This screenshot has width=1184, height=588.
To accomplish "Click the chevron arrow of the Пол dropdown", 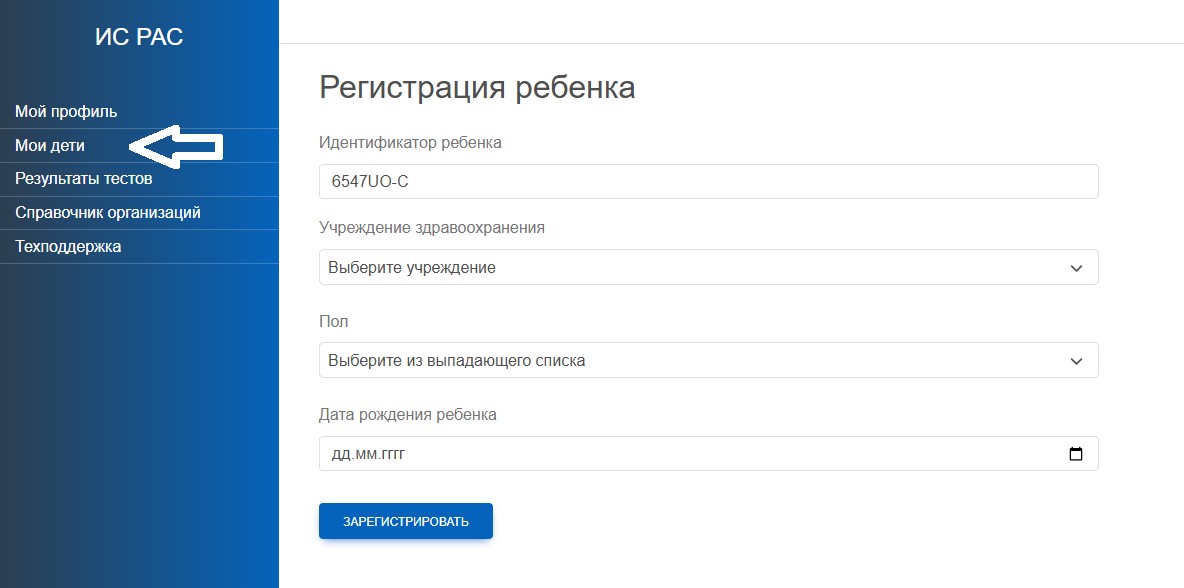I will (x=1076, y=361).
